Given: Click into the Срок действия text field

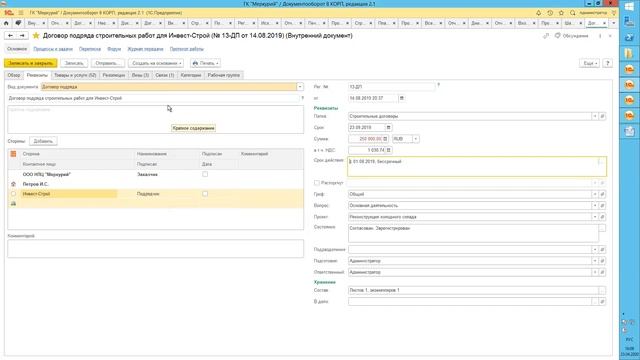Looking at the screenshot, I should pos(477,167).
